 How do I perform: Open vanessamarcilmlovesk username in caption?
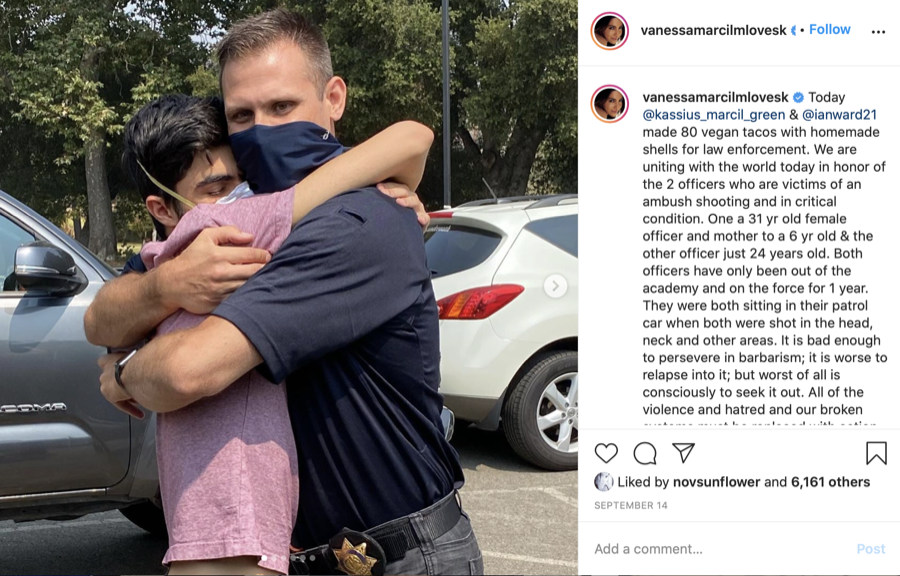tap(715, 98)
